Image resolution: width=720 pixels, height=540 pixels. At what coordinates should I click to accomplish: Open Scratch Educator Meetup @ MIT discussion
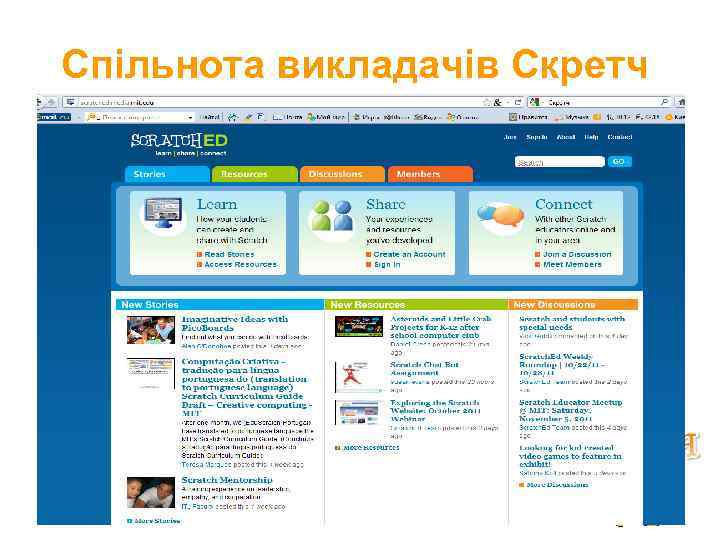pyautogui.click(x=570, y=411)
